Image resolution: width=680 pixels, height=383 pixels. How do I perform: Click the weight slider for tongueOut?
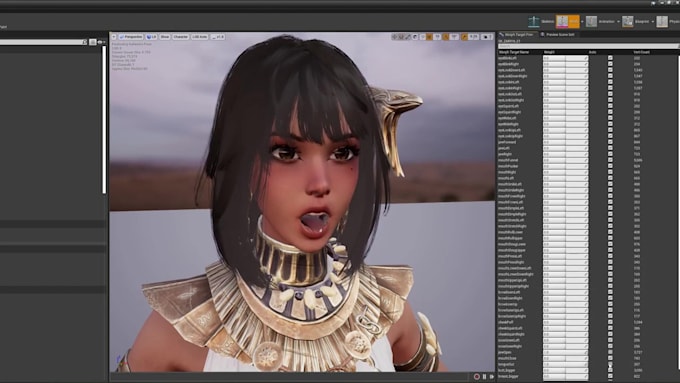coord(566,364)
